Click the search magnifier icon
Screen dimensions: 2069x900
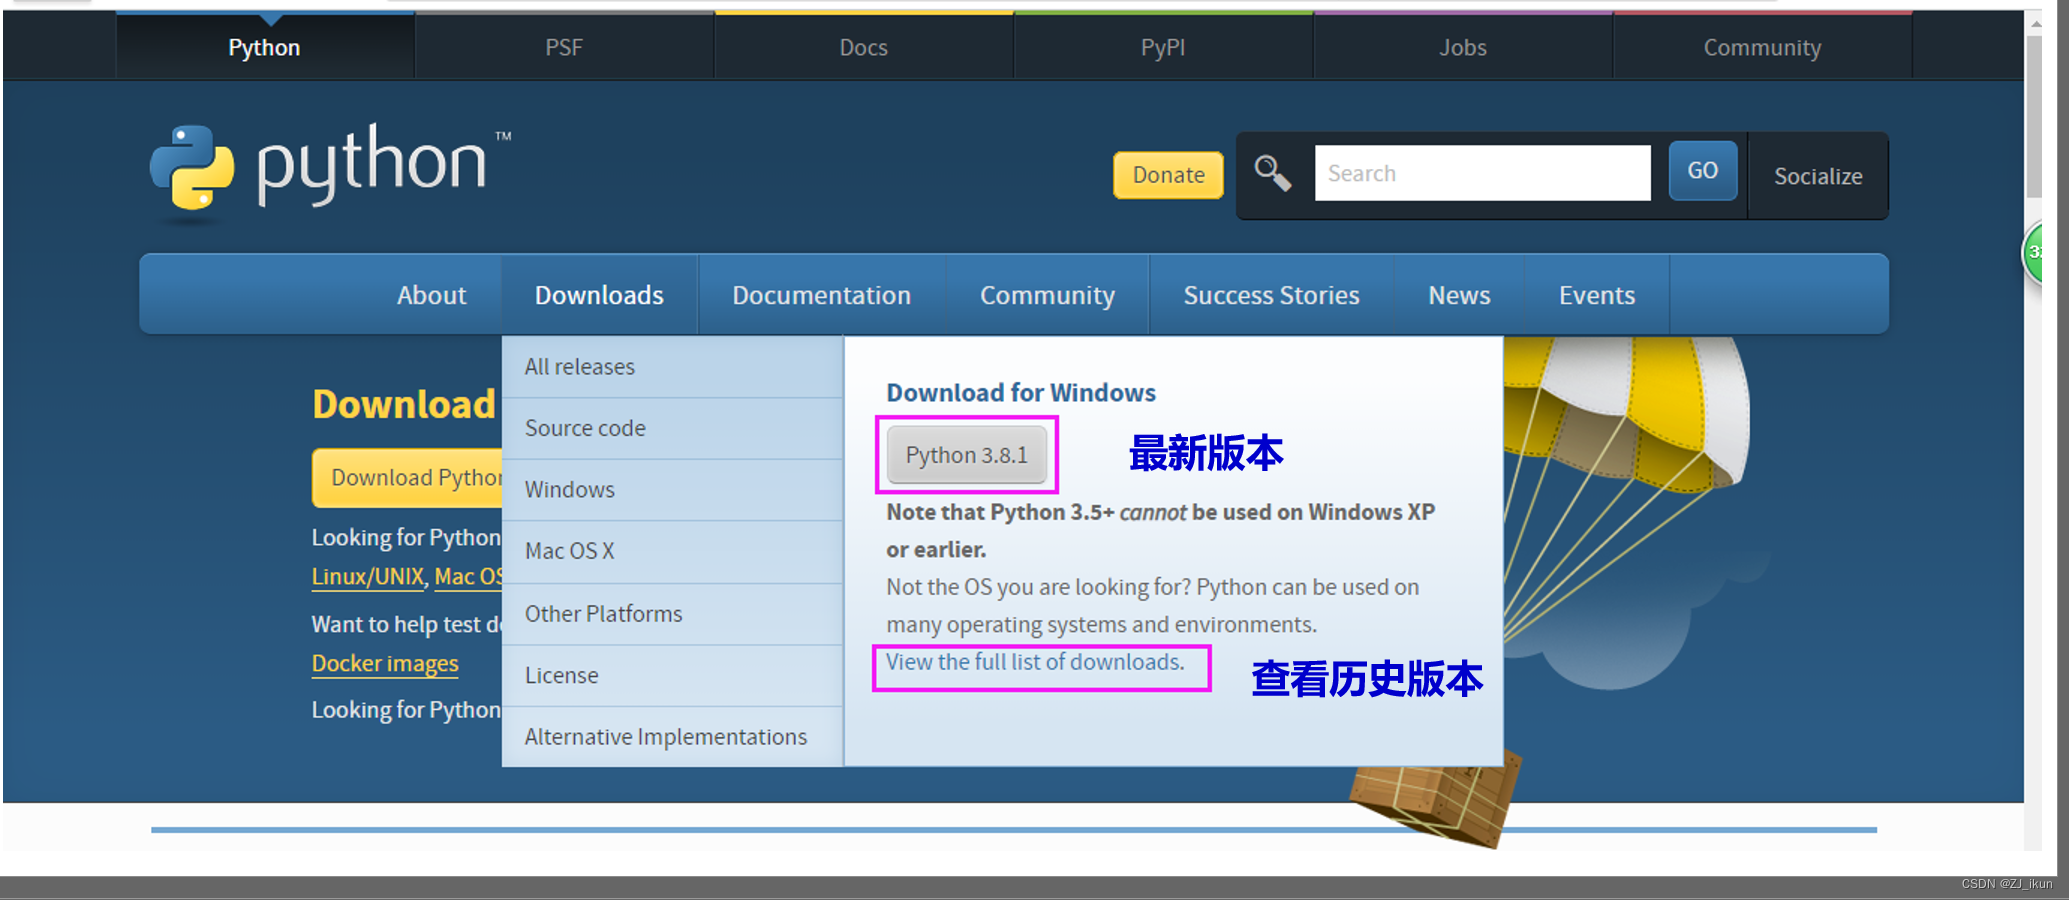tap(1272, 173)
